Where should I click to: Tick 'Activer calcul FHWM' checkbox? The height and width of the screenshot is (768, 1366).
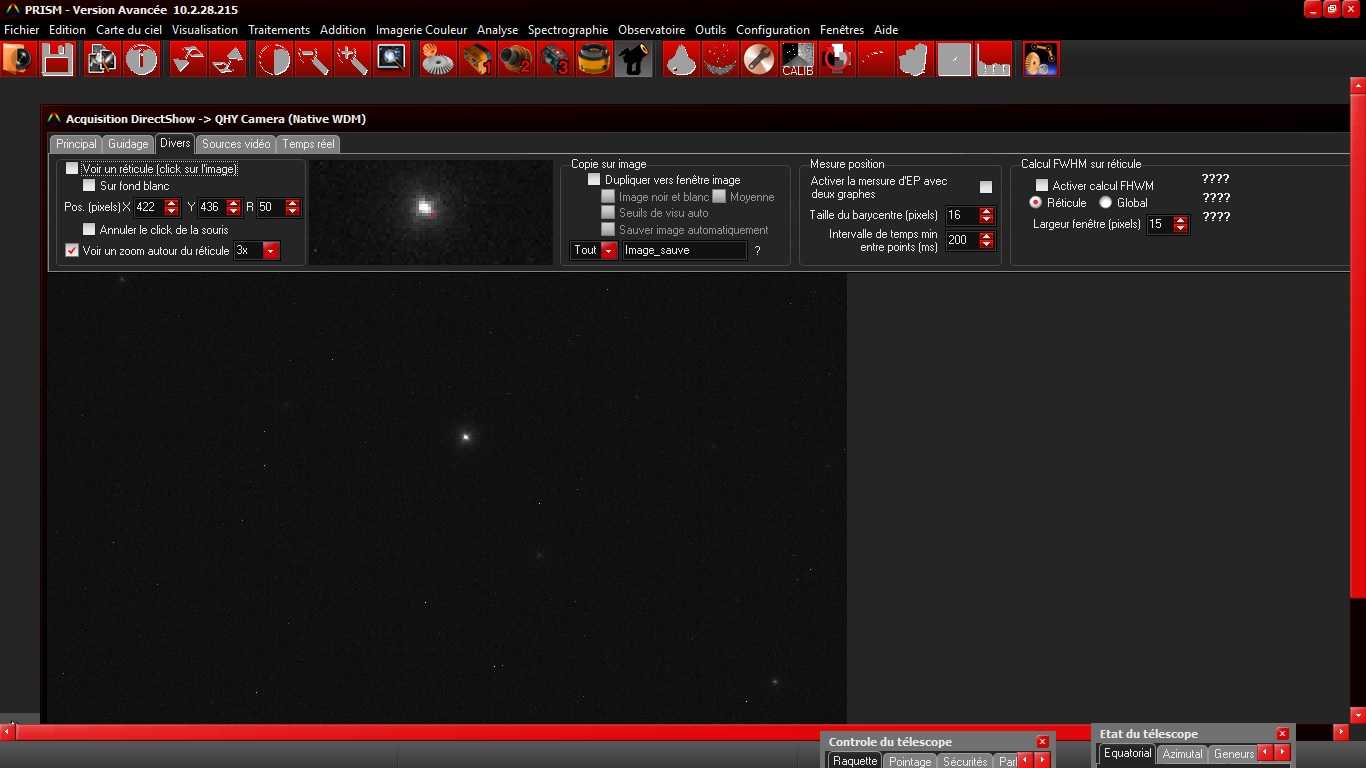click(x=1042, y=186)
